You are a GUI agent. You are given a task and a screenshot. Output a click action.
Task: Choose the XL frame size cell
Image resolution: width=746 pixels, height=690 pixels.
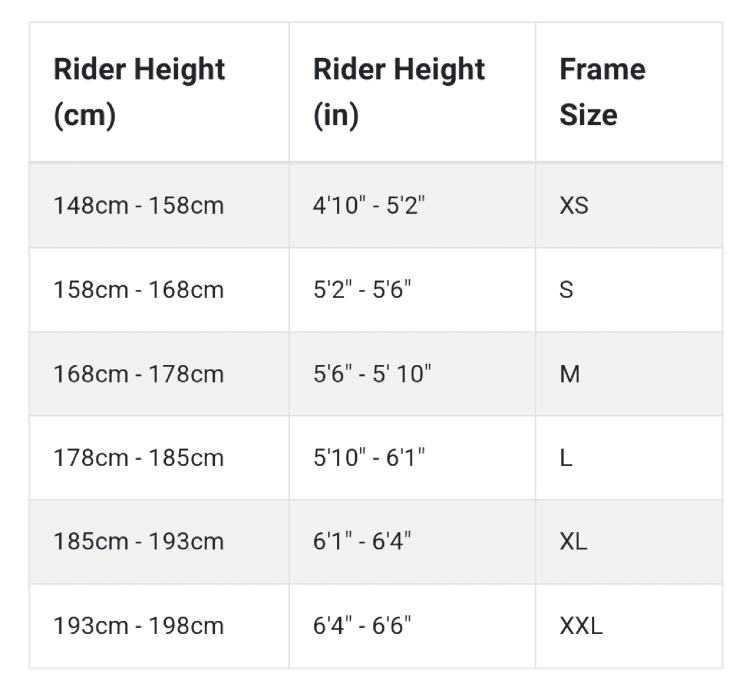tap(573, 542)
